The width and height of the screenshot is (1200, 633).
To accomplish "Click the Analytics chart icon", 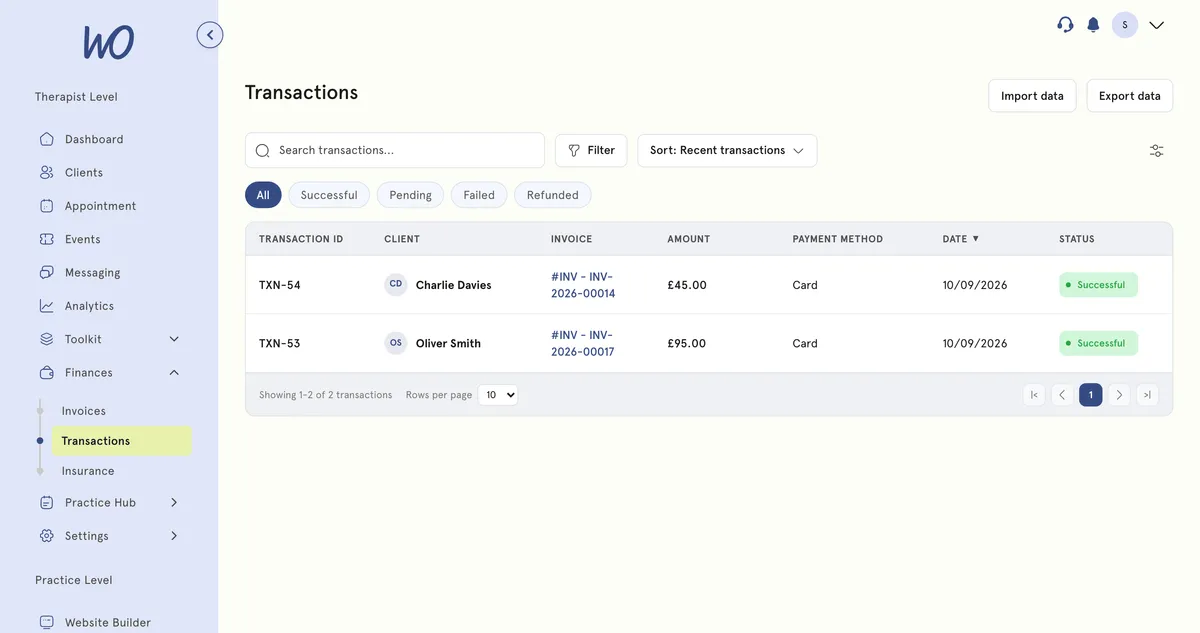I will (47, 306).
